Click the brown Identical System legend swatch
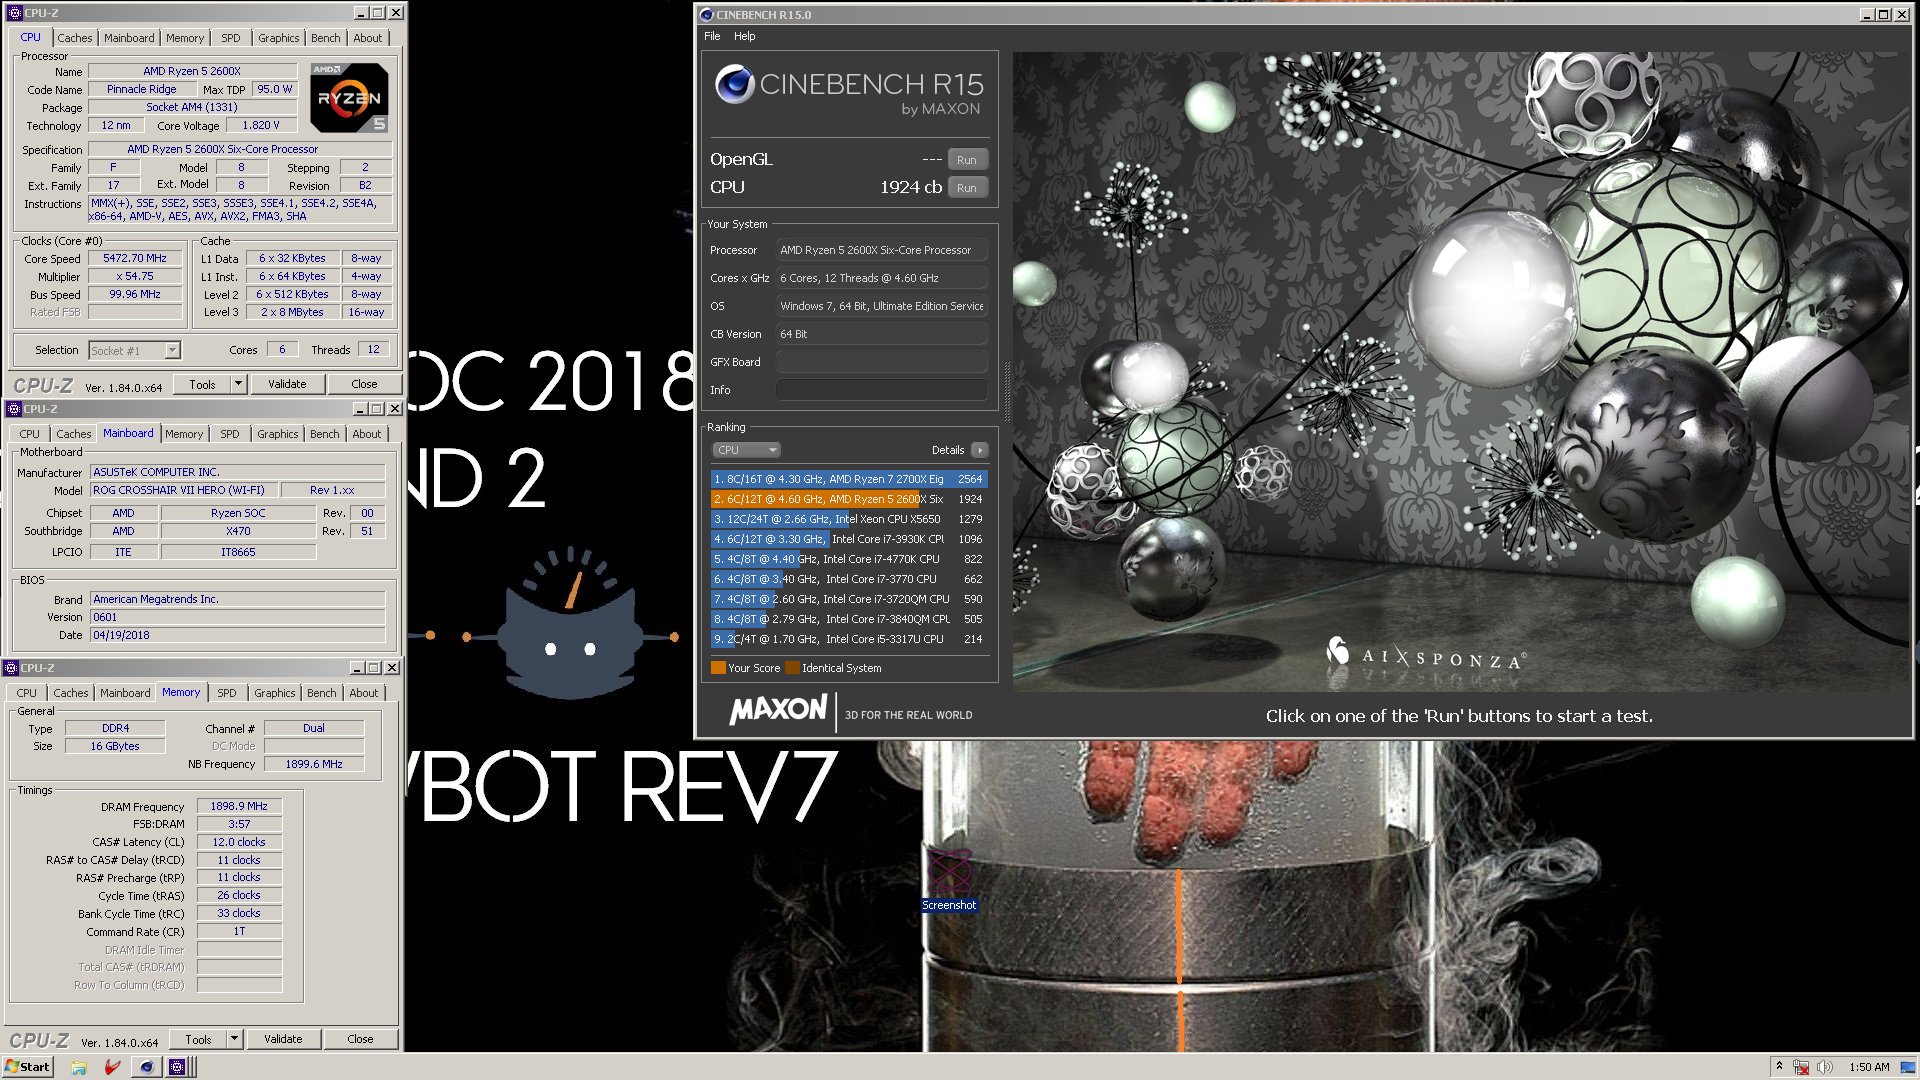1920x1080 pixels. coord(792,668)
